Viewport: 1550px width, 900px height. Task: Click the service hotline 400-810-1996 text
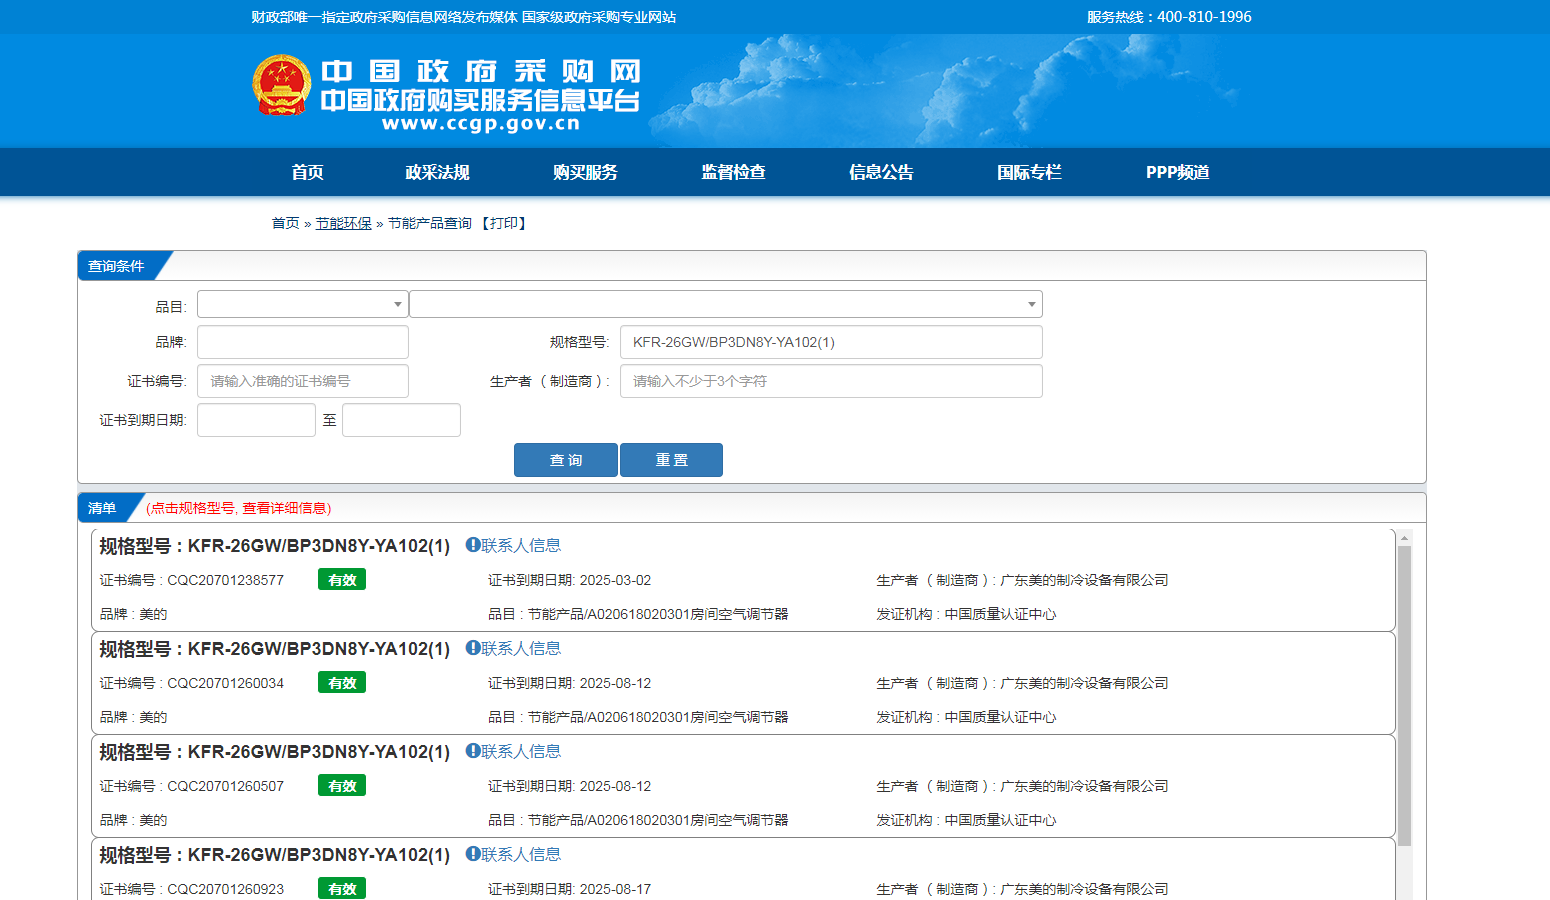coord(1204,17)
